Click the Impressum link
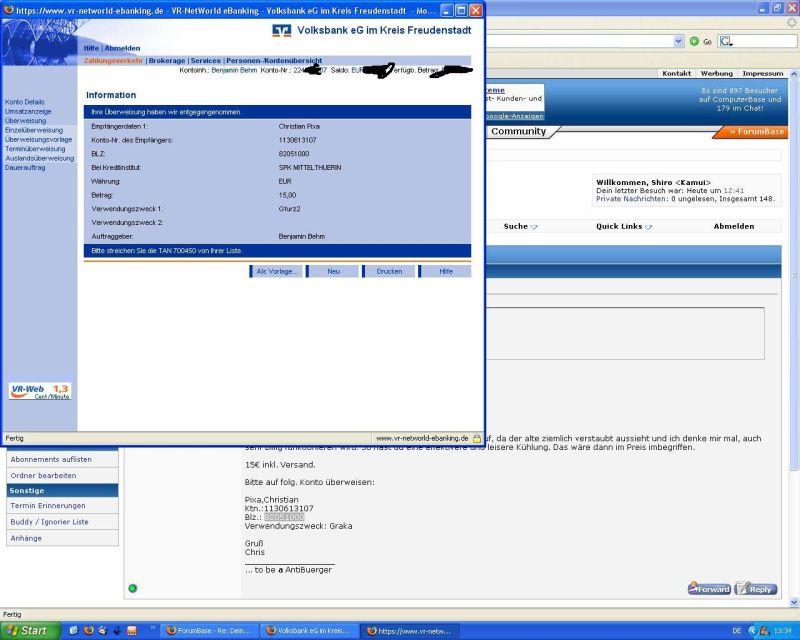Image resolution: width=800 pixels, height=640 pixels. 763,73
